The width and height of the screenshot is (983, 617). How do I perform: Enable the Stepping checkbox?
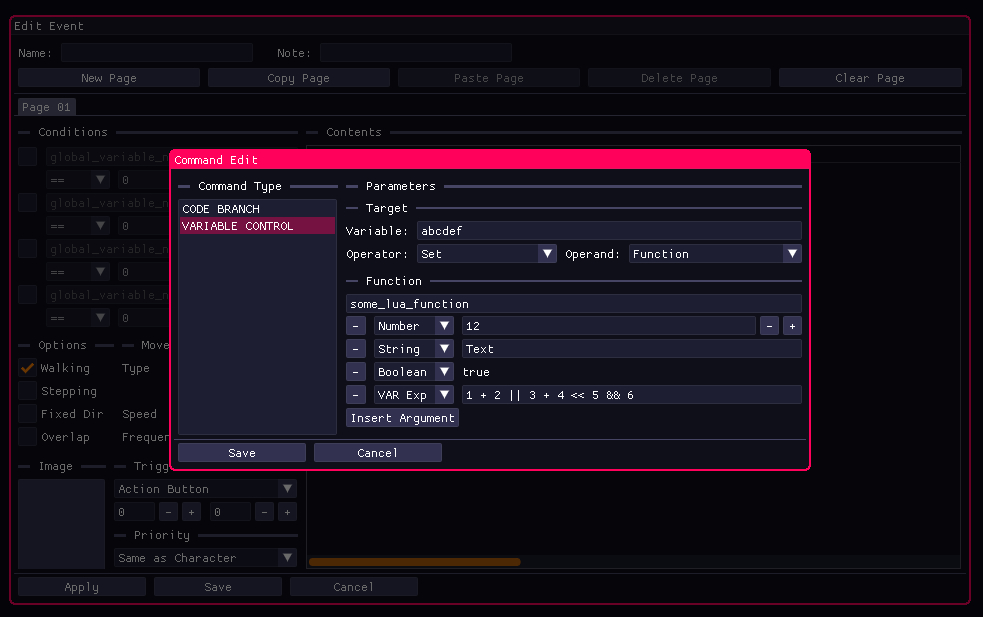(28, 391)
